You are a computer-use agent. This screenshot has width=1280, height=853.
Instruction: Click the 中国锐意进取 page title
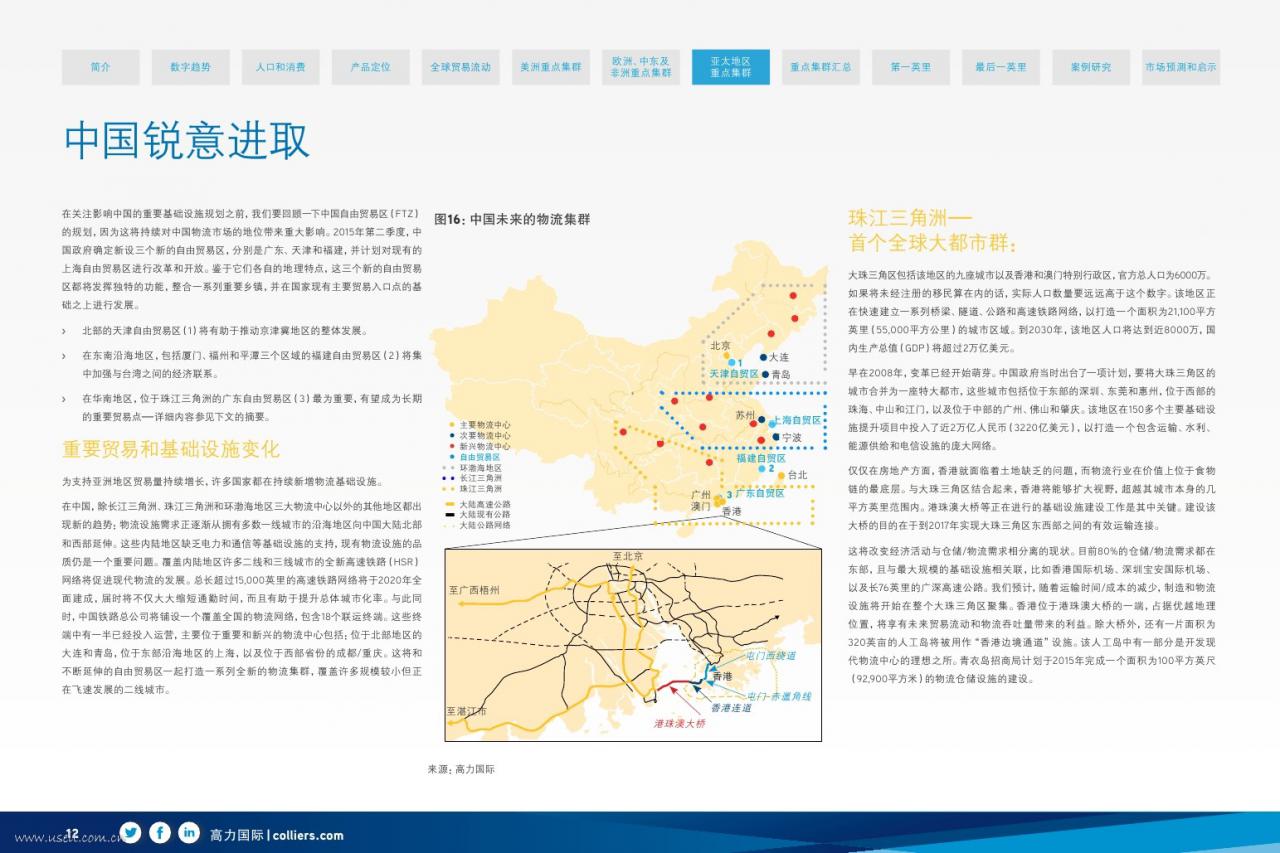point(187,141)
